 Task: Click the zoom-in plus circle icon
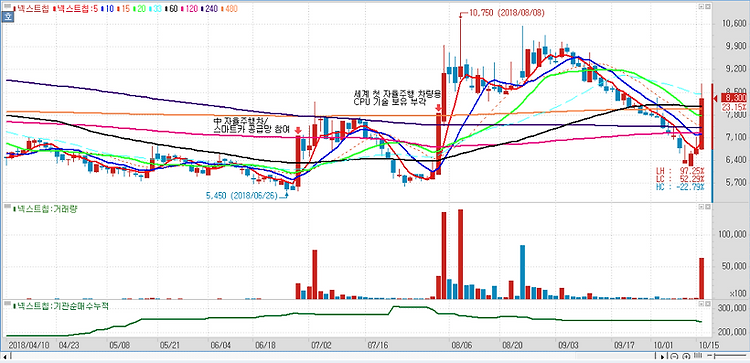coord(686,356)
